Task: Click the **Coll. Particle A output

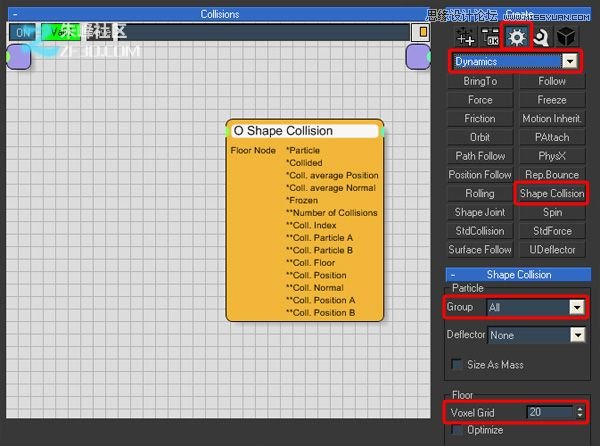Action: coord(320,238)
